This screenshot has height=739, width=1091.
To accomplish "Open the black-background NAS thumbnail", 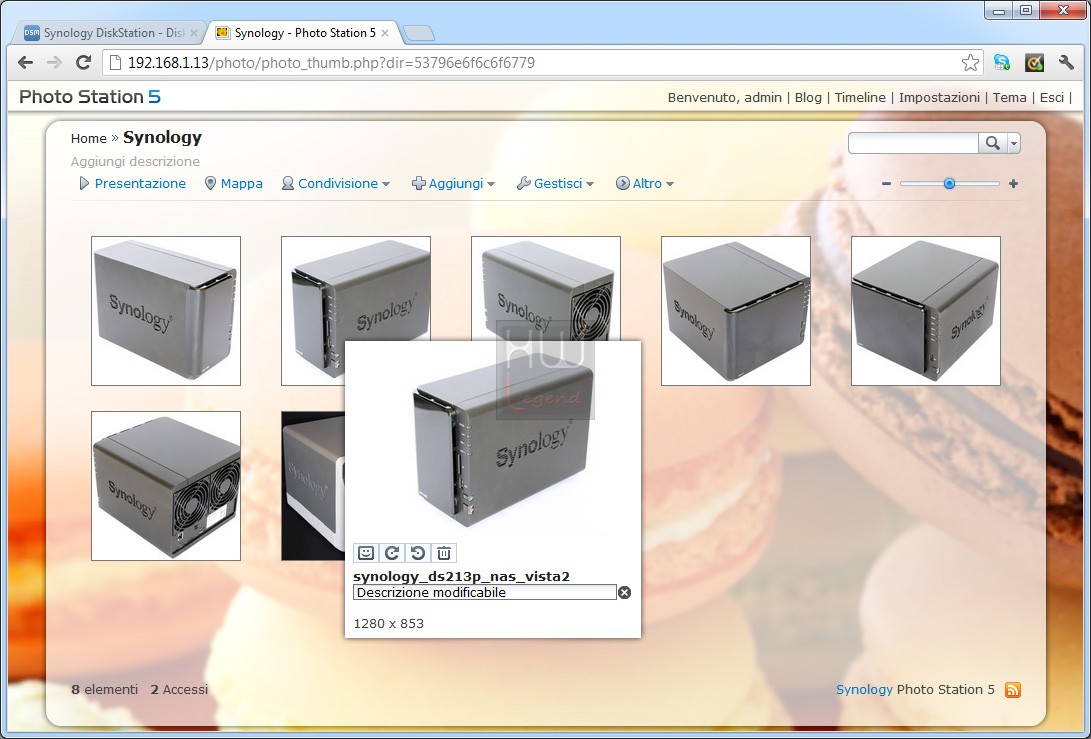I will click(x=313, y=486).
